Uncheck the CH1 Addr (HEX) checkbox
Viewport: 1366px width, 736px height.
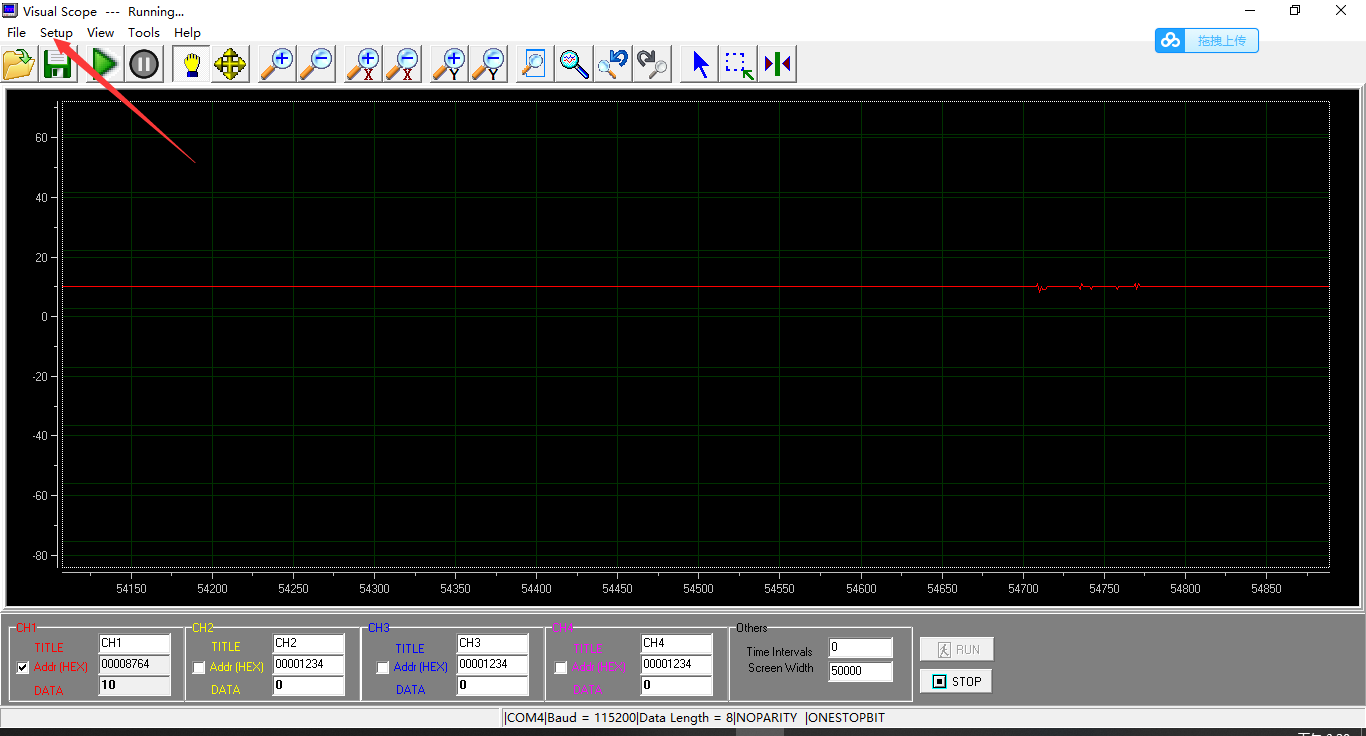tap(22, 667)
